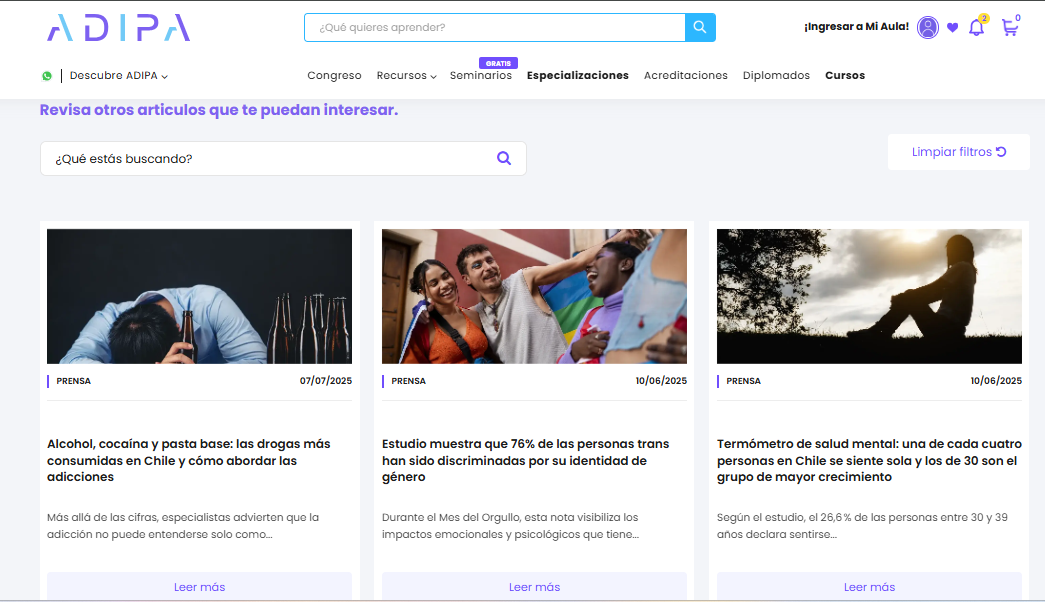Expand Seminarios marked GRATIS
This screenshot has width=1045, height=602.
481,74
